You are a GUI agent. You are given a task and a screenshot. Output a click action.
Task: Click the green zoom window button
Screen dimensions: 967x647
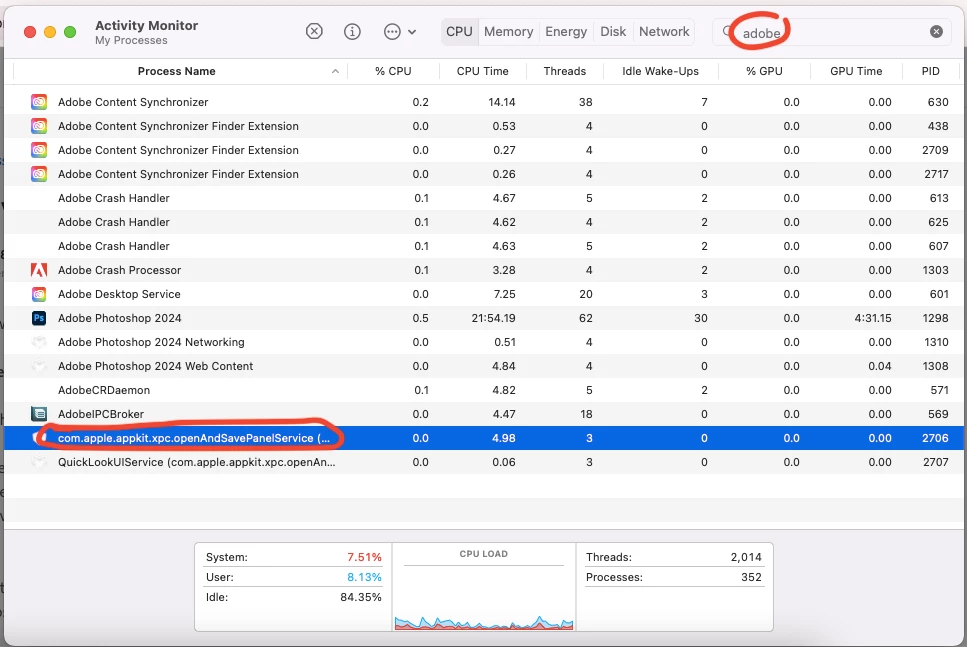[70, 32]
